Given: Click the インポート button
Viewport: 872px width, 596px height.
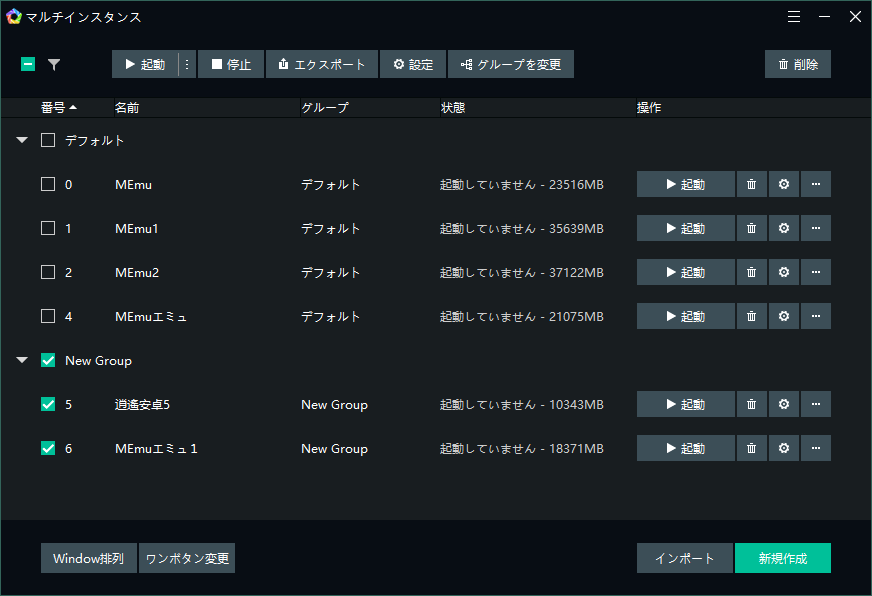Looking at the screenshot, I should (x=684, y=558).
